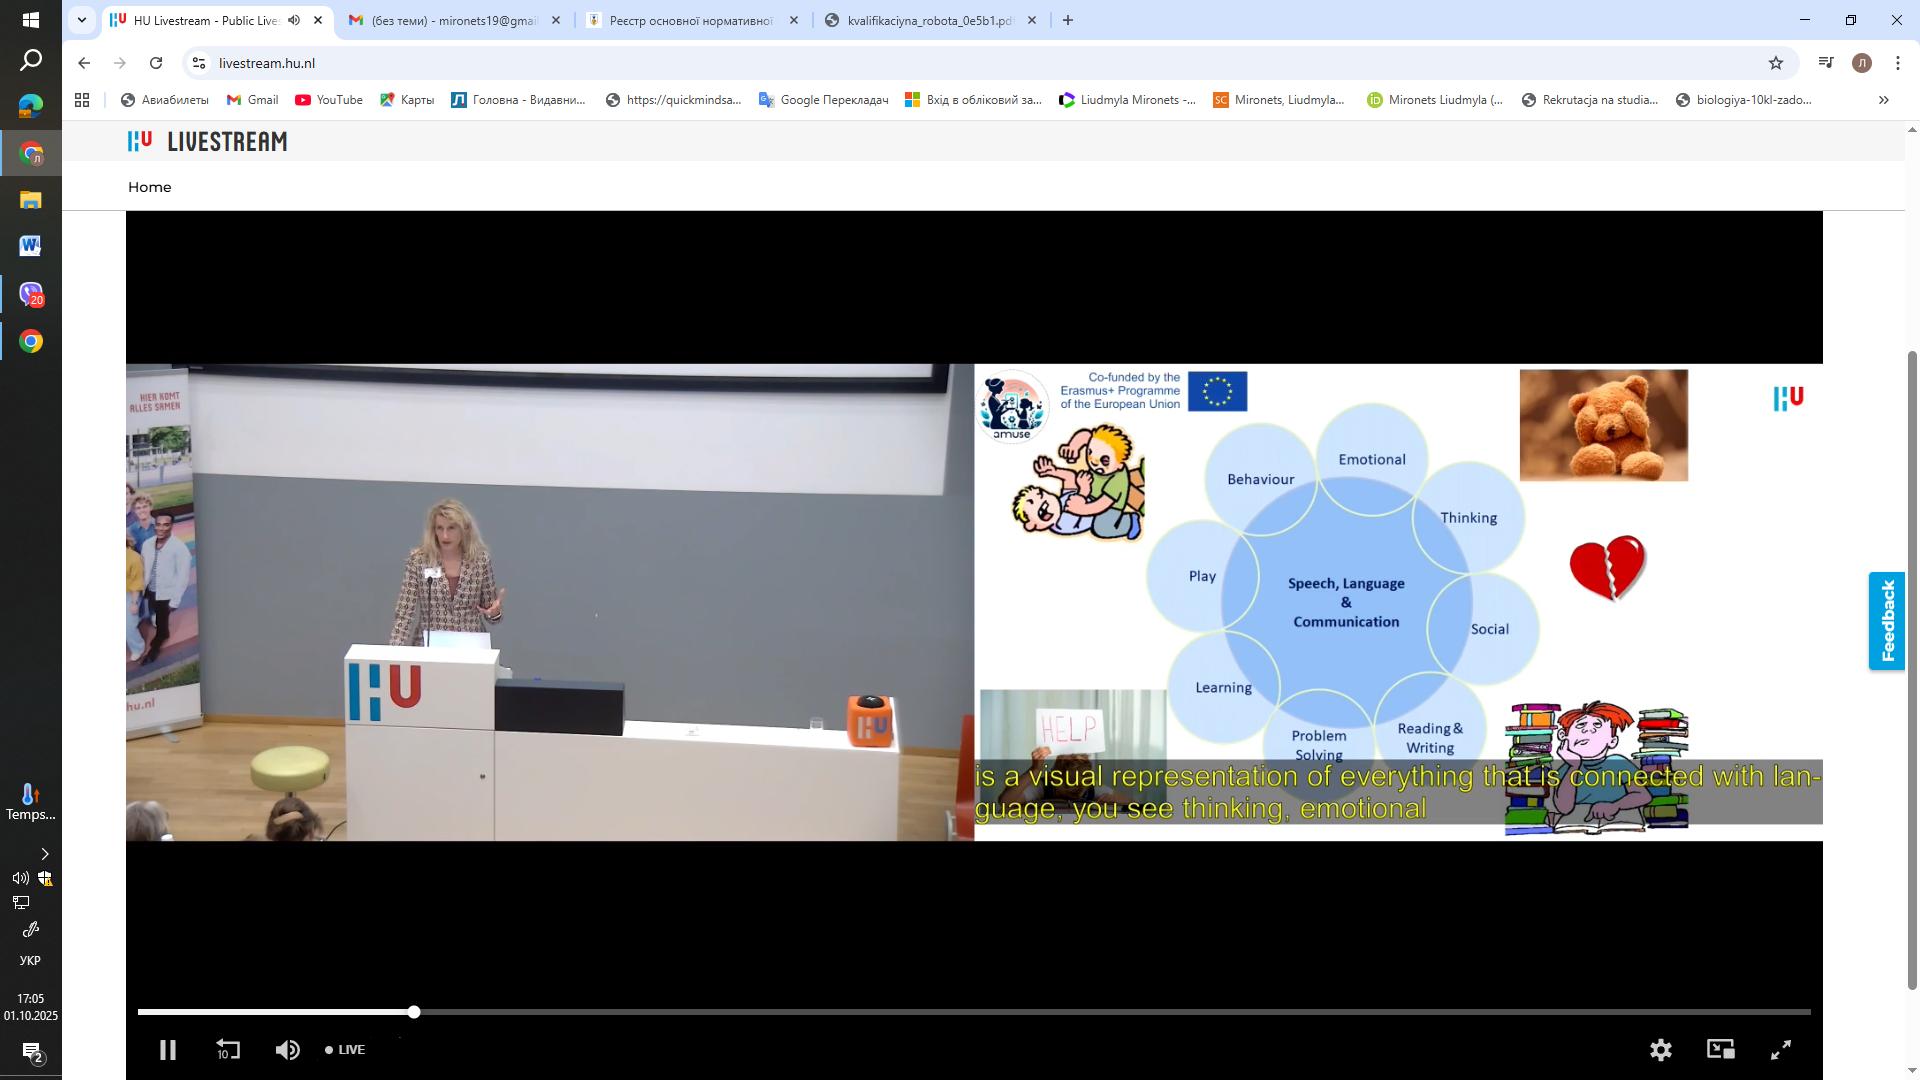The image size is (1920, 1080).
Task: Open the Feedback side tab
Action: point(1887,621)
